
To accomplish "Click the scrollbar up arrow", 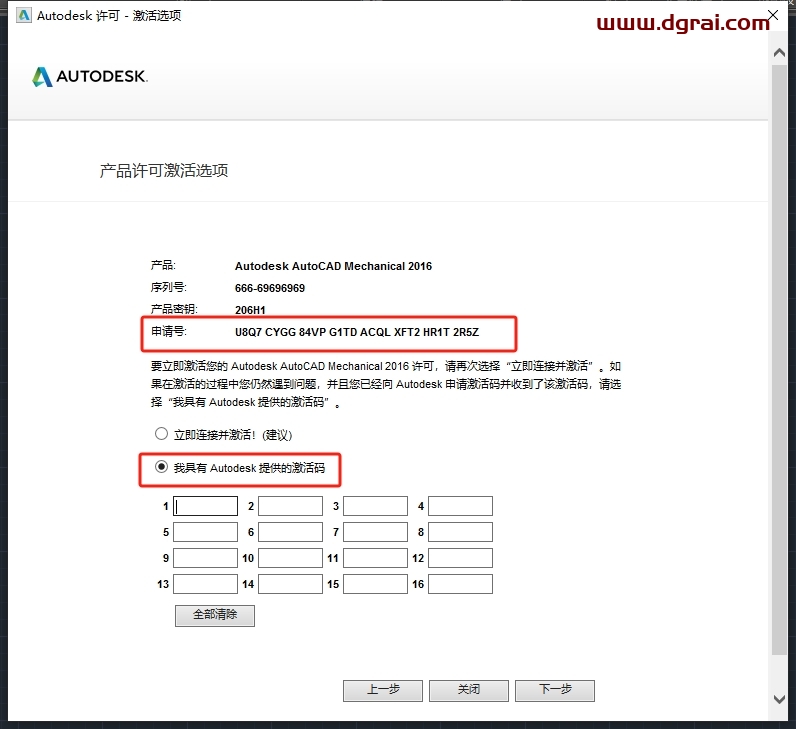I will point(779,52).
